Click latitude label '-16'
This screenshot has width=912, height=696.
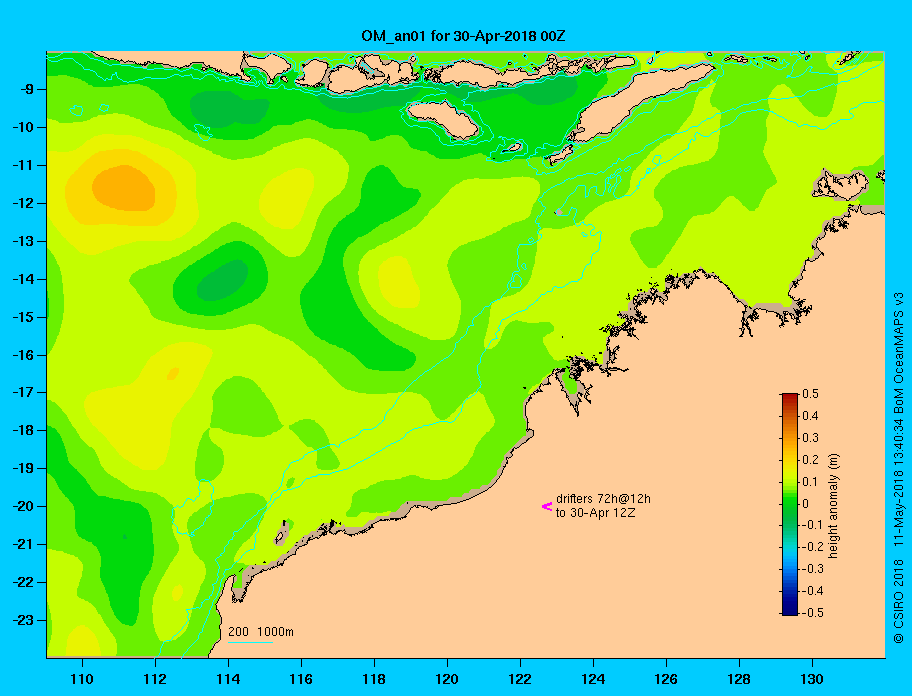click(21, 355)
